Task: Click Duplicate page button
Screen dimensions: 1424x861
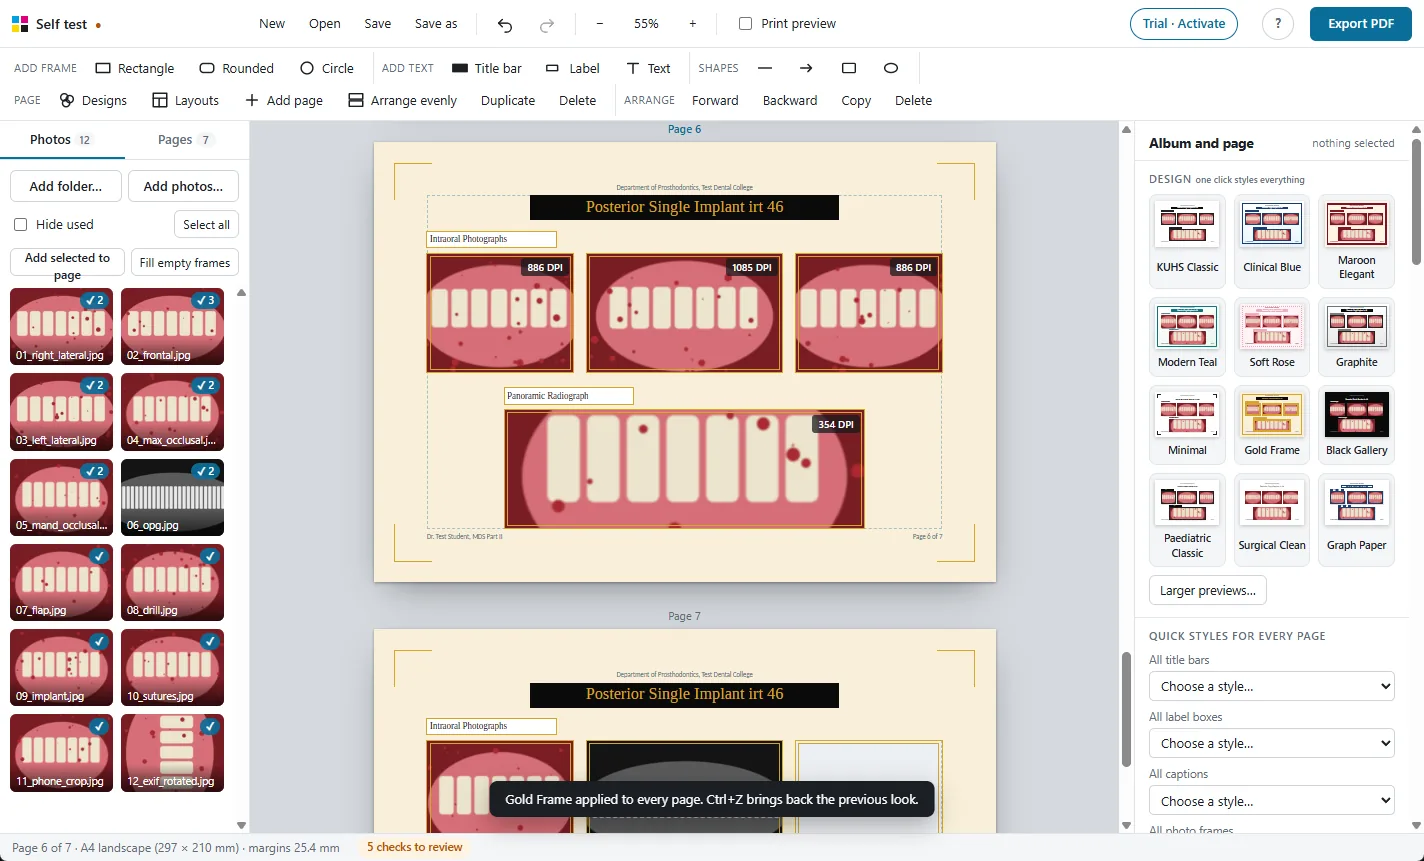Action: point(508,100)
